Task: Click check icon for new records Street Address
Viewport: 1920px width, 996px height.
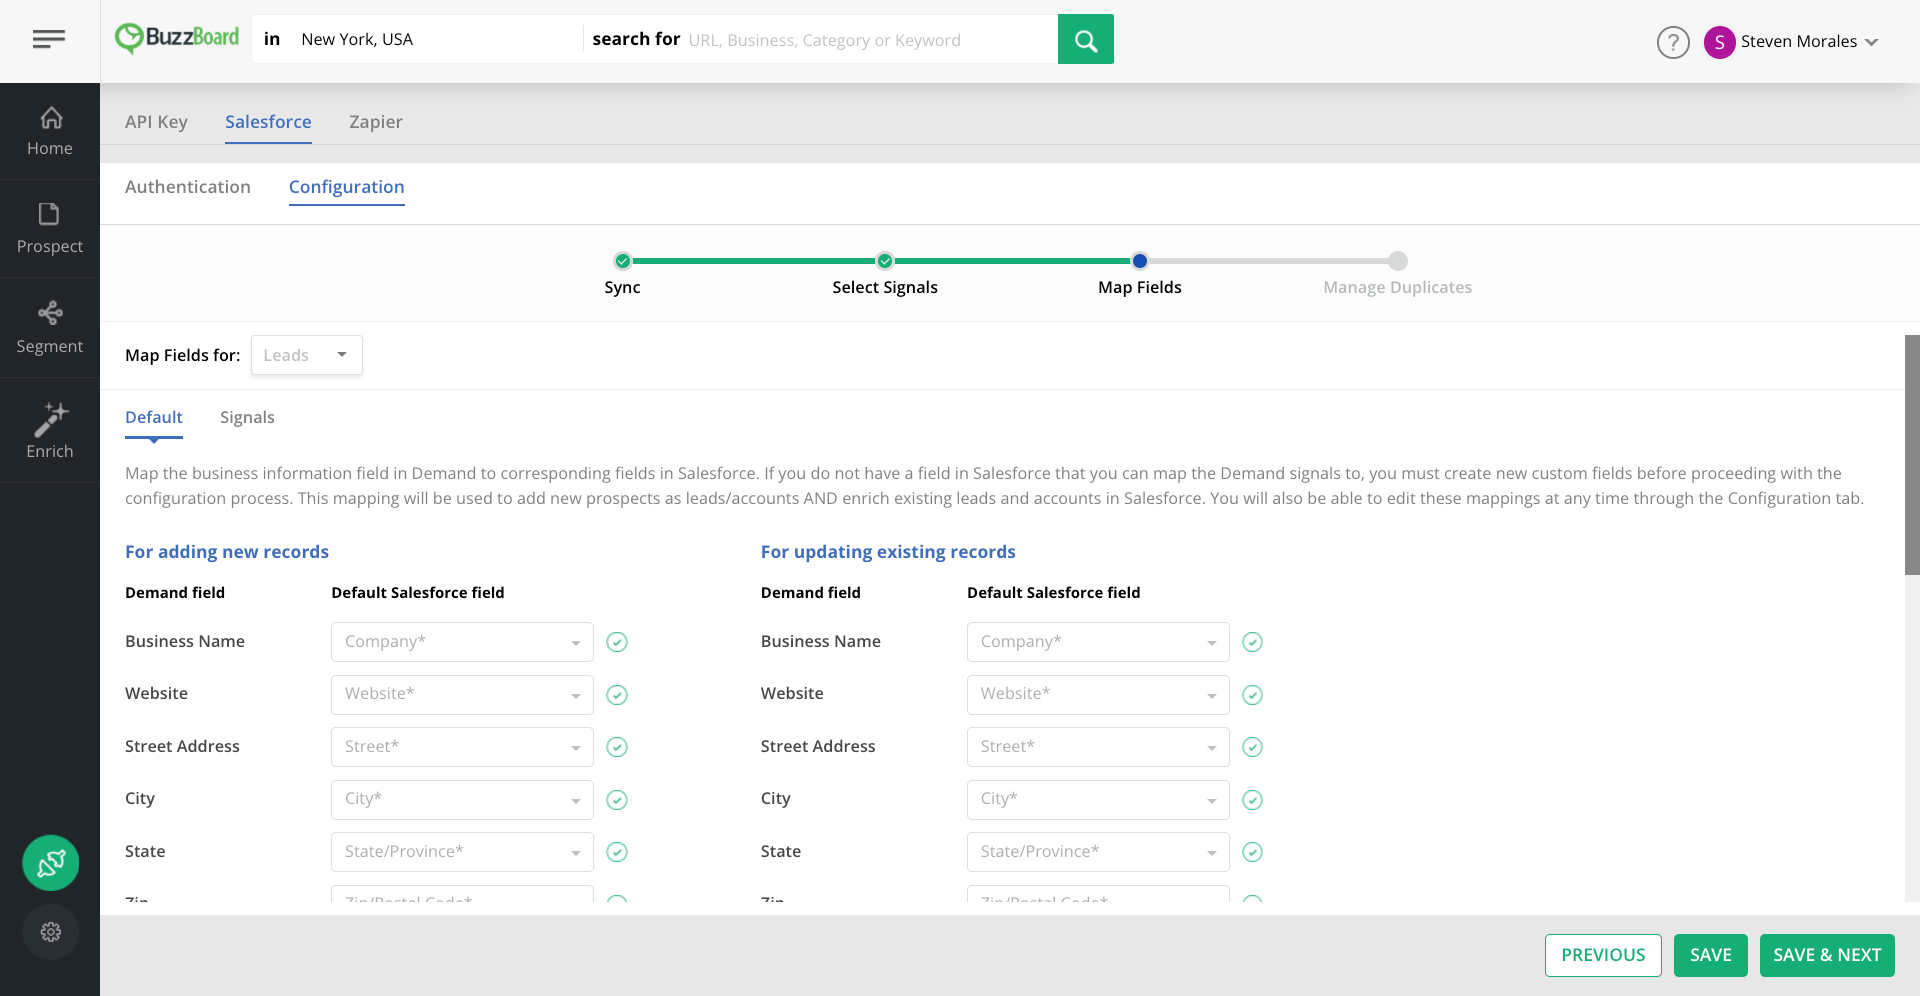Action: 617,747
